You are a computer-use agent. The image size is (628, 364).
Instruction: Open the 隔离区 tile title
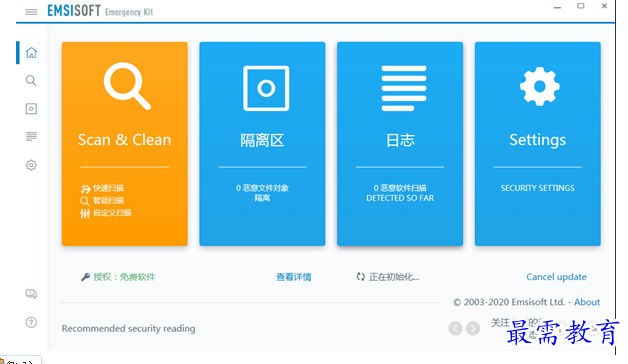tap(262, 141)
